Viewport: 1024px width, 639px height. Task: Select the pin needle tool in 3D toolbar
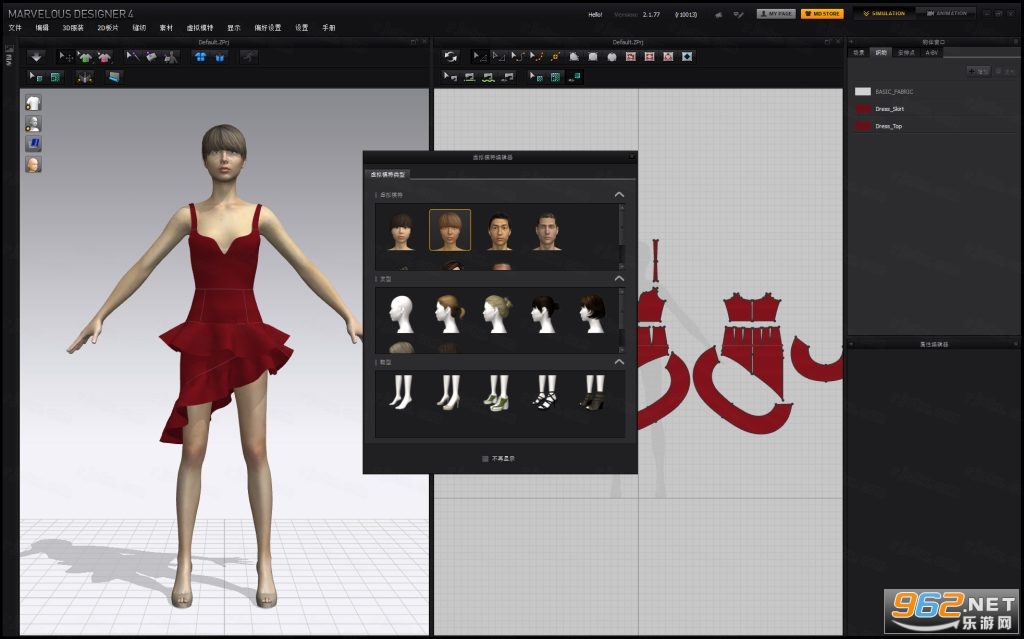coord(133,57)
